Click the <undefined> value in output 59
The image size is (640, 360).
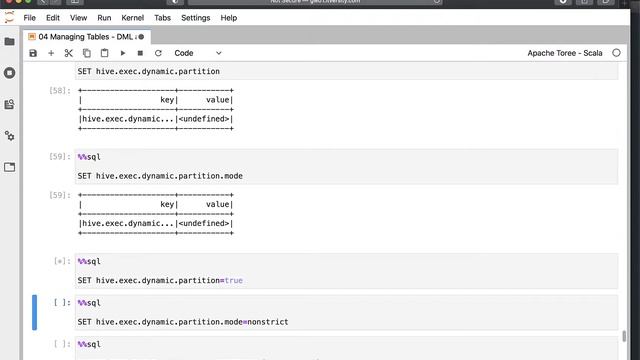click(x=204, y=223)
